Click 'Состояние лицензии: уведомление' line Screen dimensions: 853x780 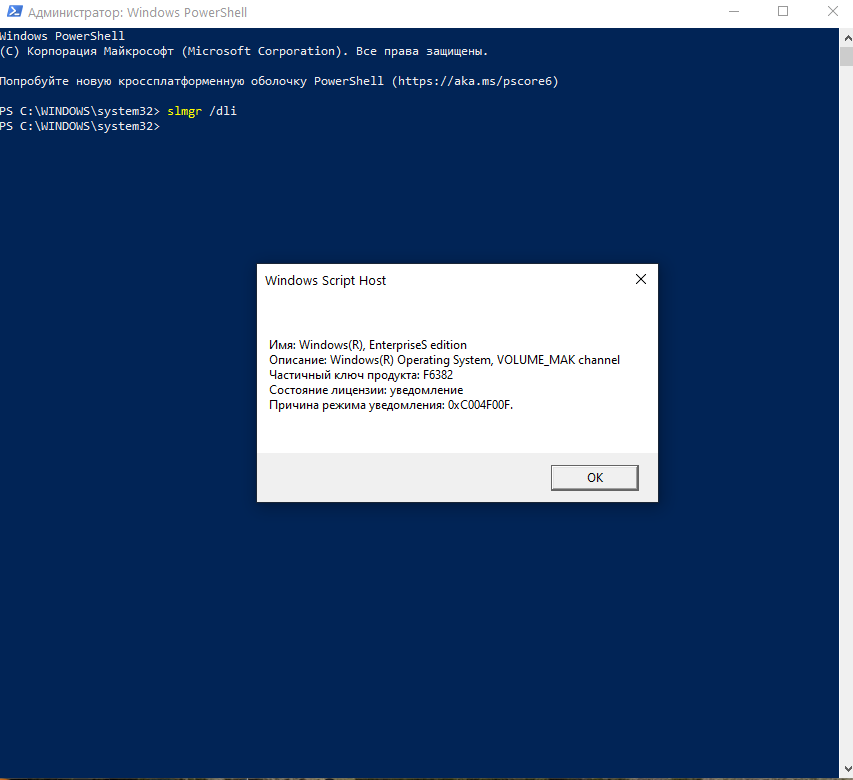[366, 390]
